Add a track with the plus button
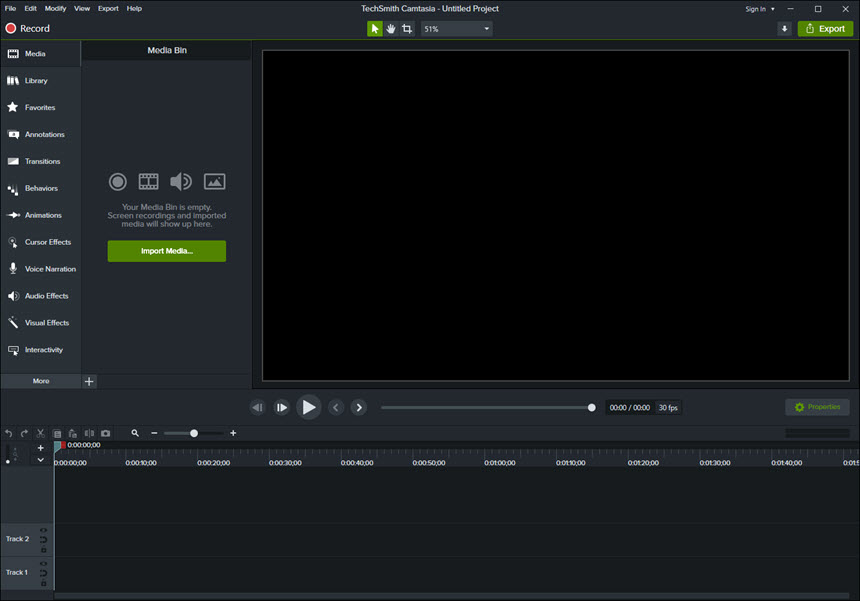Image resolution: width=860 pixels, height=601 pixels. coord(41,448)
